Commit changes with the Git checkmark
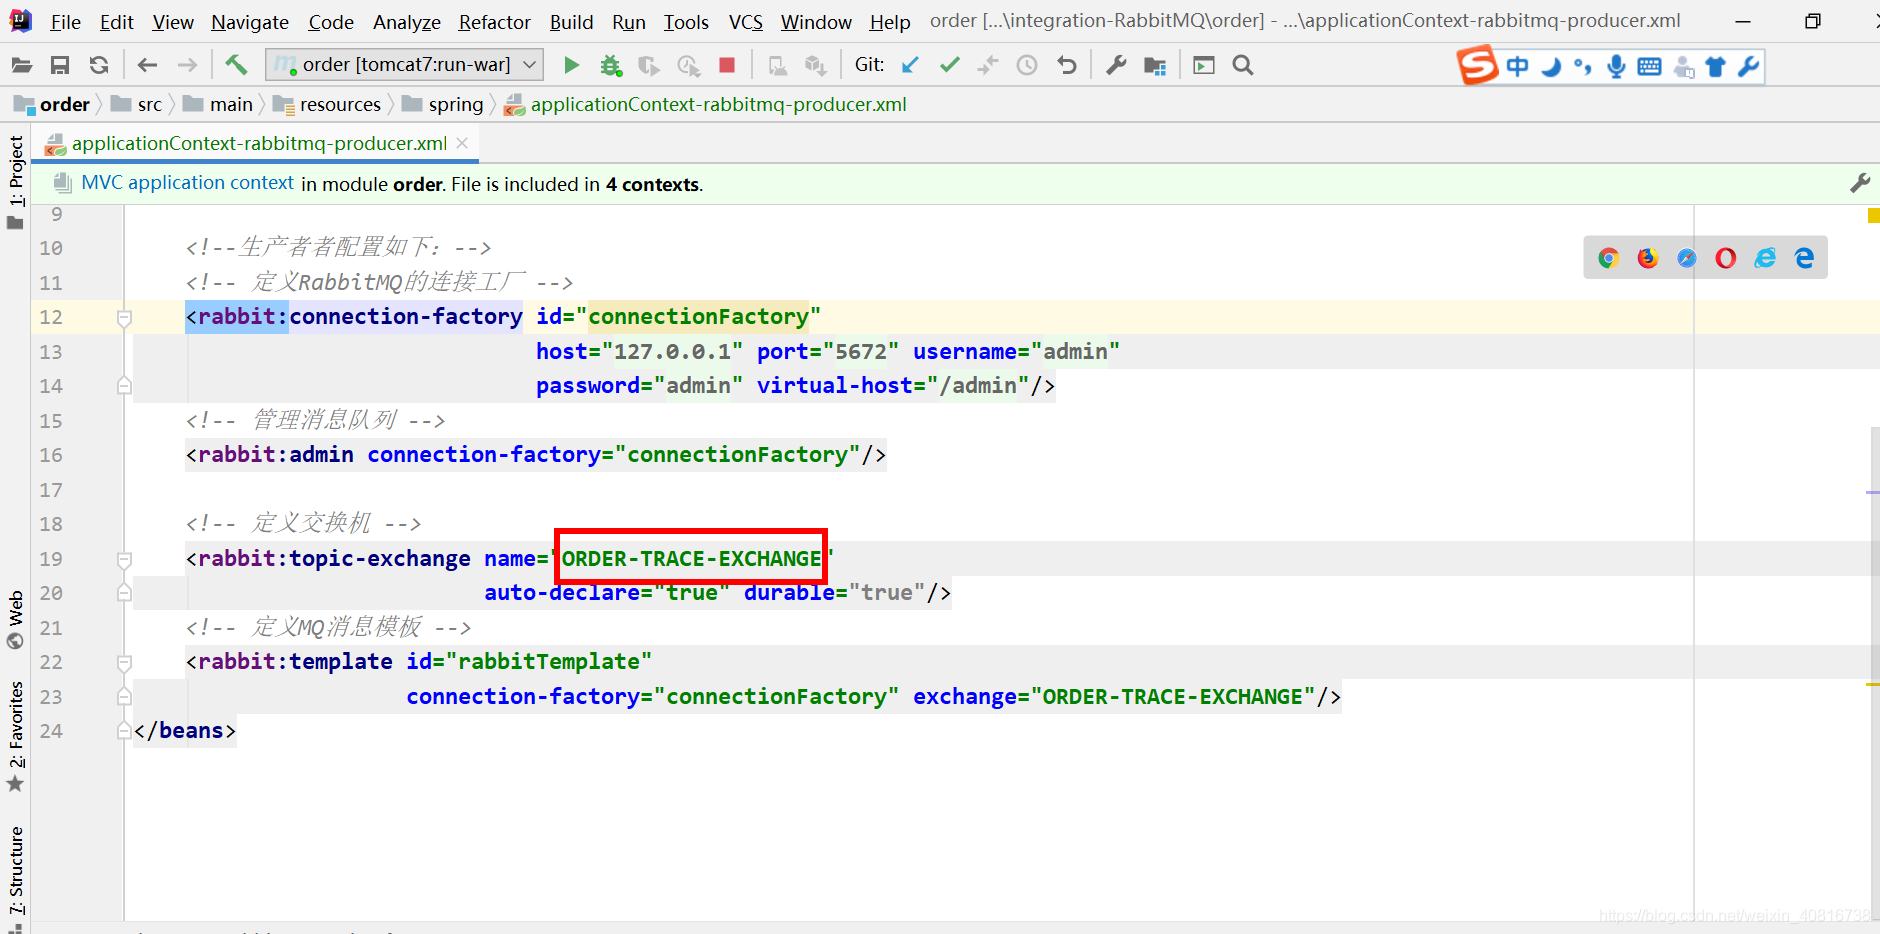Viewport: 1880px width, 934px height. click(949, 65)
